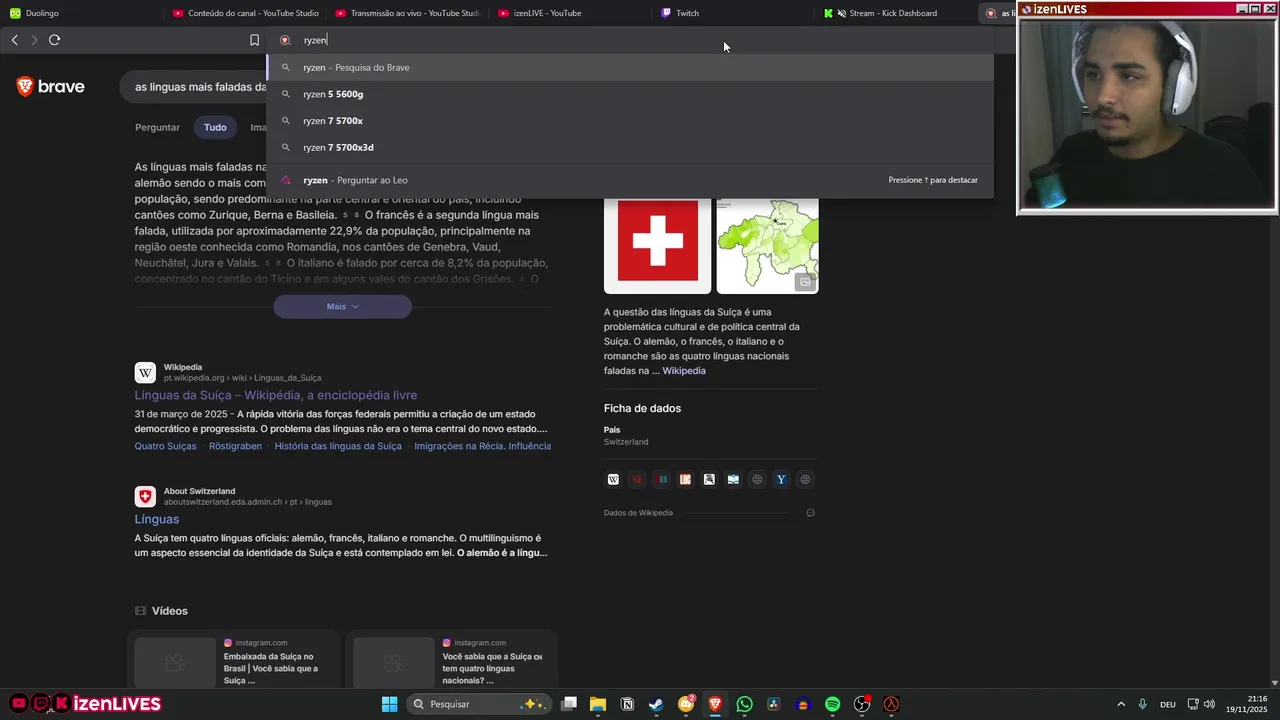Open the quatro línguas nacionais video card
The width and height of the screenshot is (1280, 720).
coord(451,662)
